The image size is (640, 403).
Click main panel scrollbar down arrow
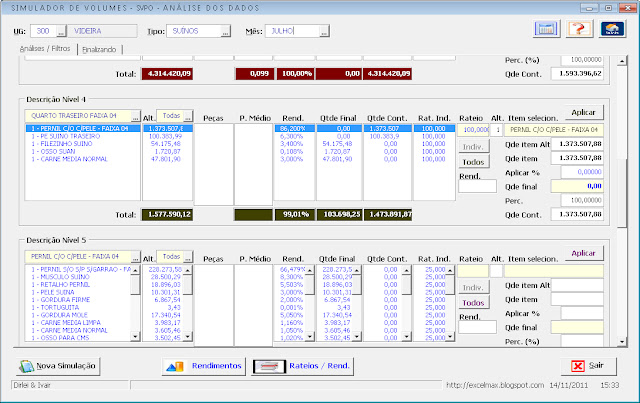pos(622,342)
